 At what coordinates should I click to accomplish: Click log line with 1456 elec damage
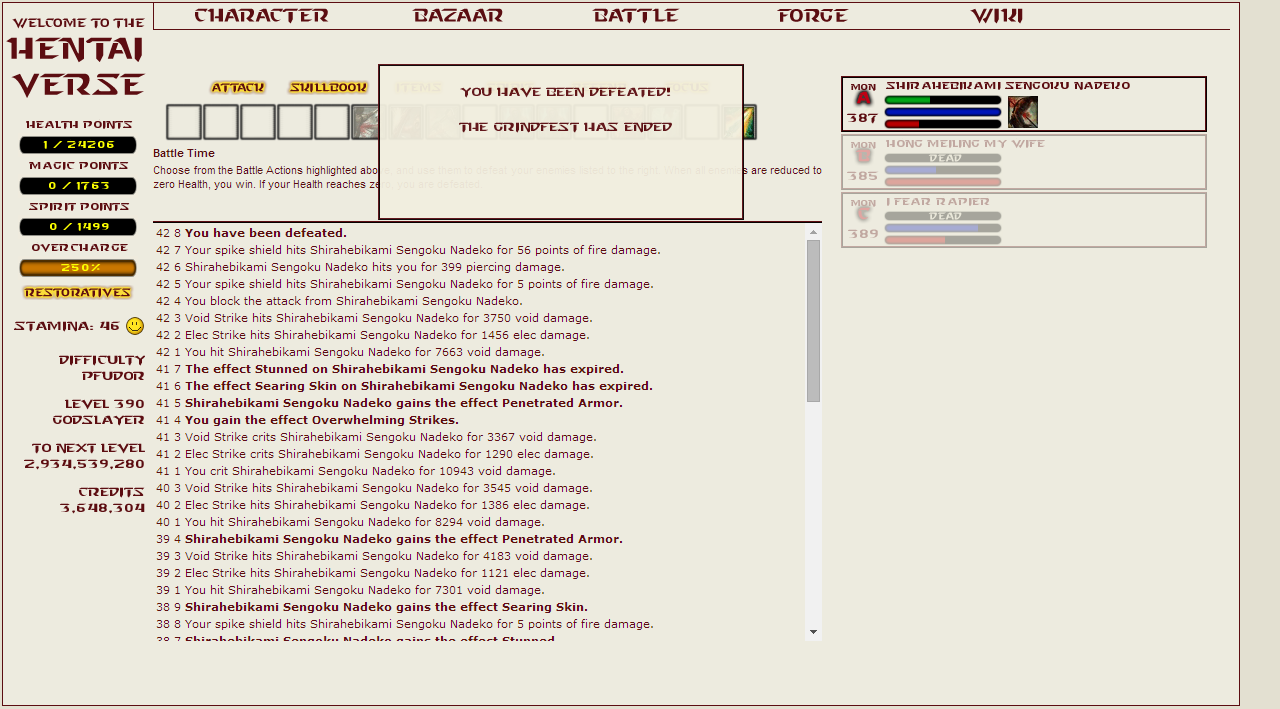[387, 335]
